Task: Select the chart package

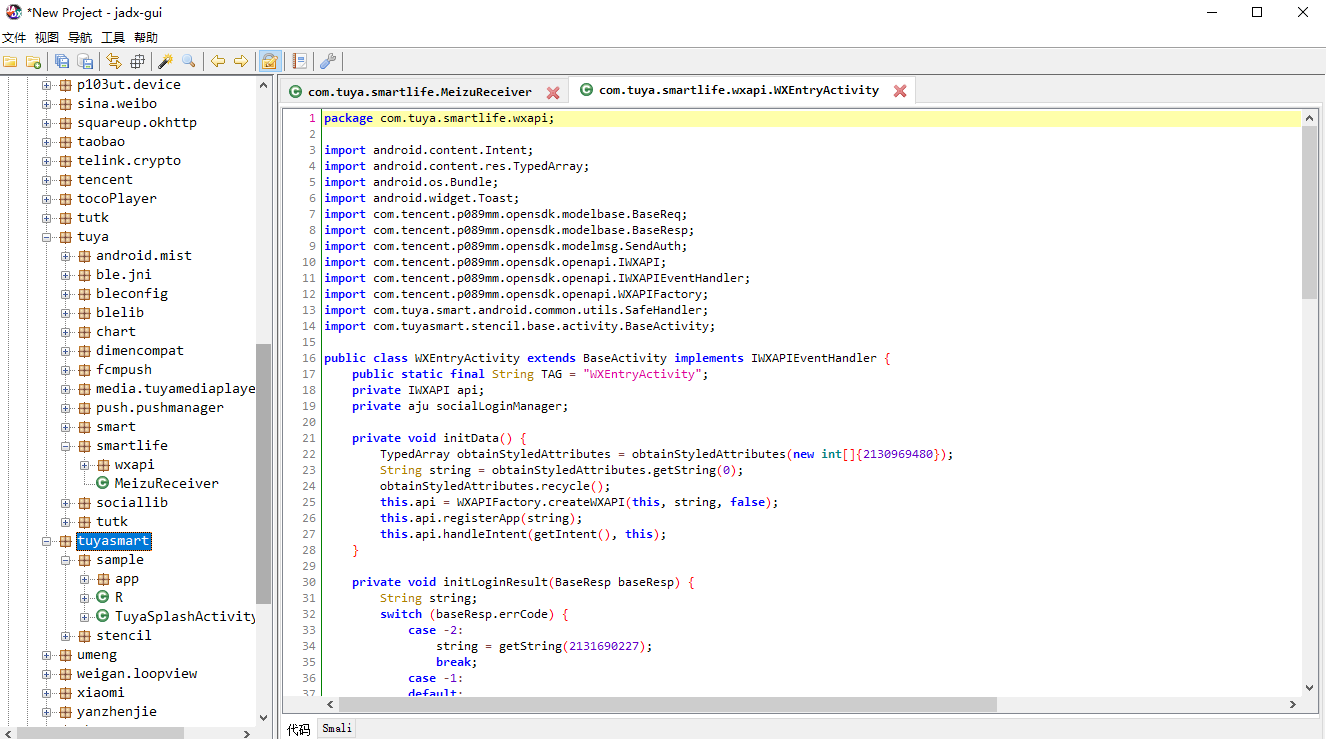Action: (x=115, y=332)
